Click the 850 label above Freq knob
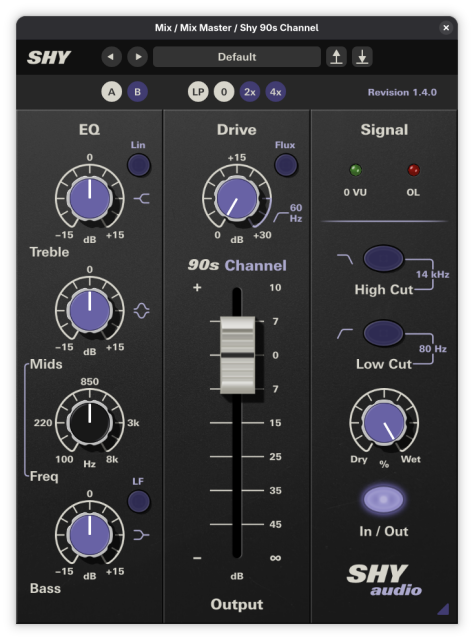The image size is (474, 640). (x=89, y=382)
